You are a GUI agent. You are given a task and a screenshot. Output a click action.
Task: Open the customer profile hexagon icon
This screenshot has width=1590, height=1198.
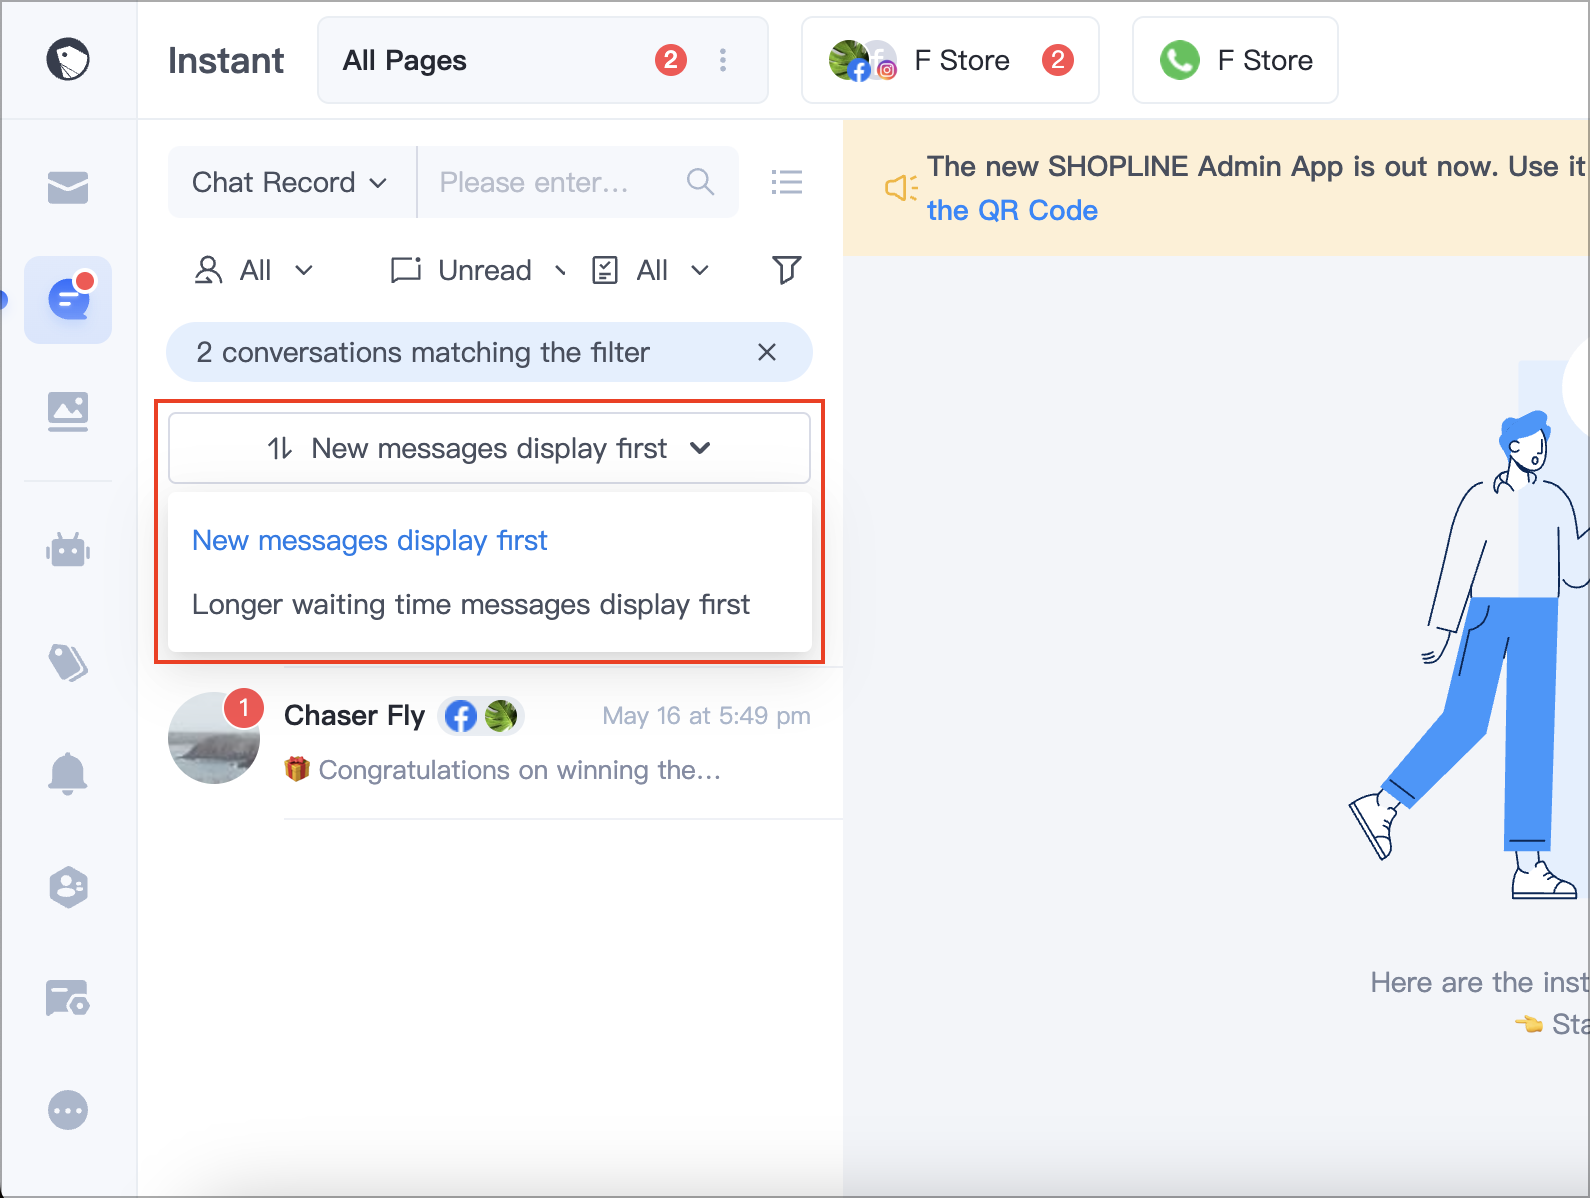click(68, 886)
